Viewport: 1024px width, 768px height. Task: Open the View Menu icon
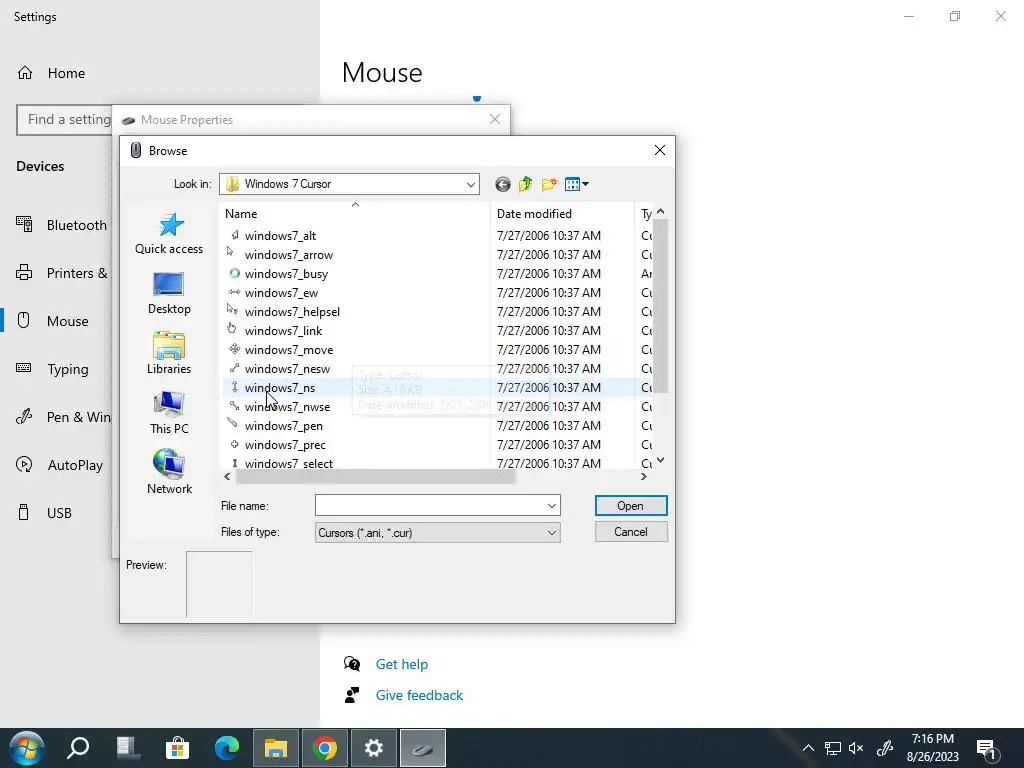pos(577,184)
